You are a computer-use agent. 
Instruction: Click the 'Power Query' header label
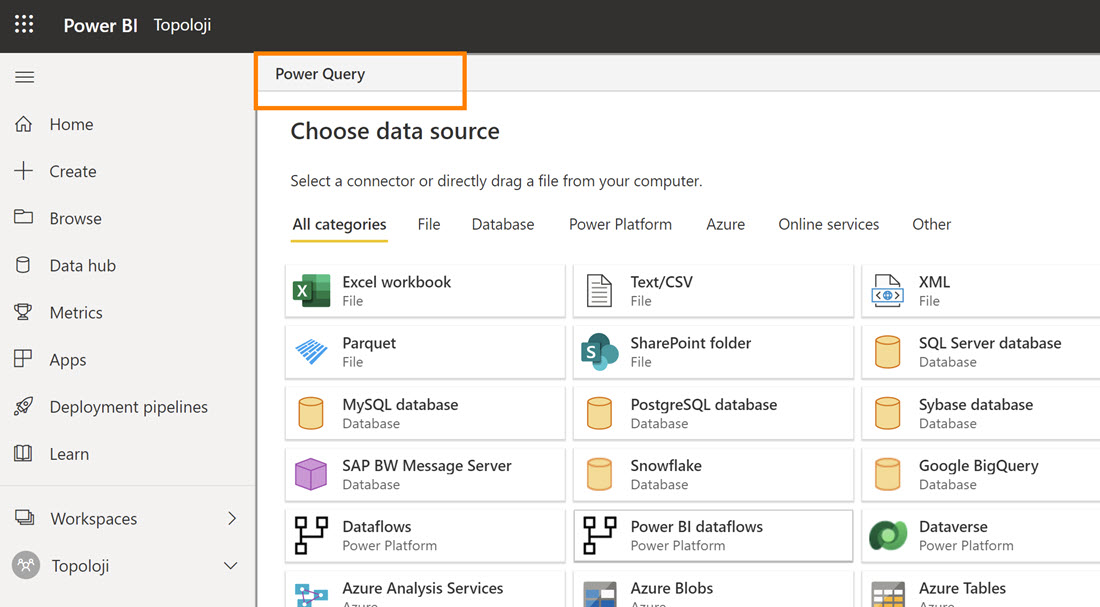click(x=320, y=74)
